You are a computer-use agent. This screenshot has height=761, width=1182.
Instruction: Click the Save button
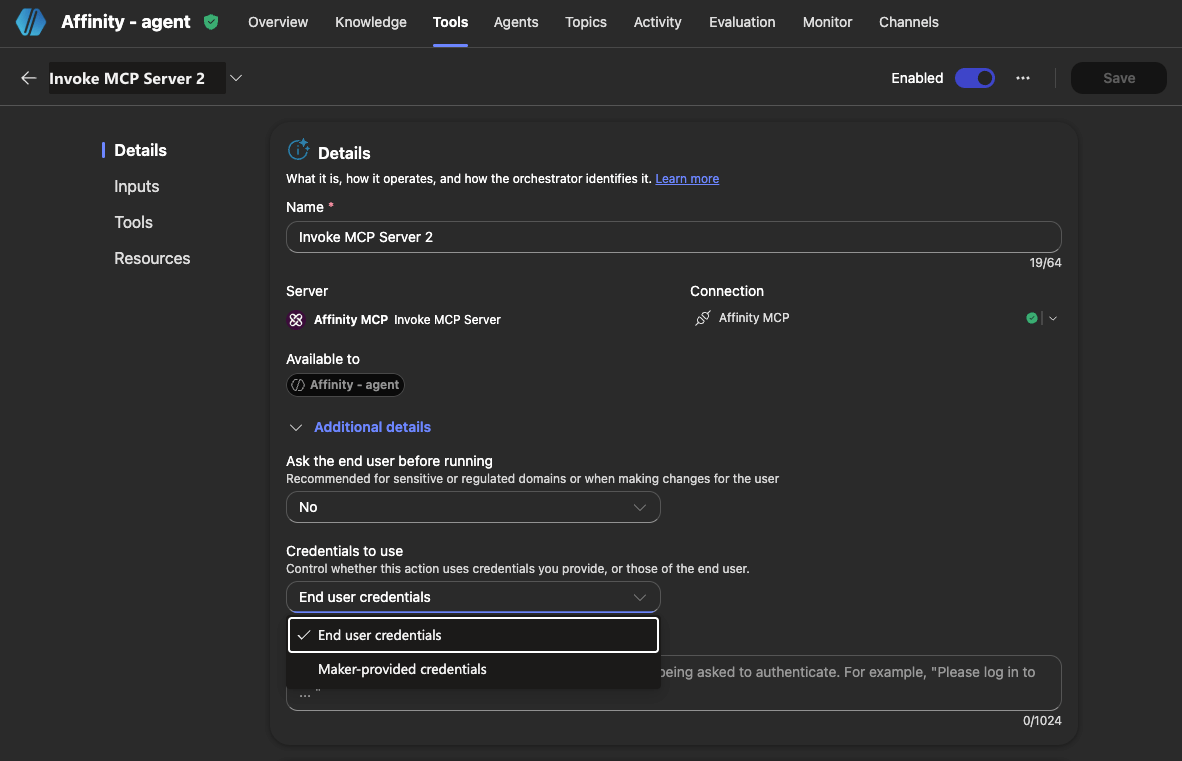[x=1119, y=78]
